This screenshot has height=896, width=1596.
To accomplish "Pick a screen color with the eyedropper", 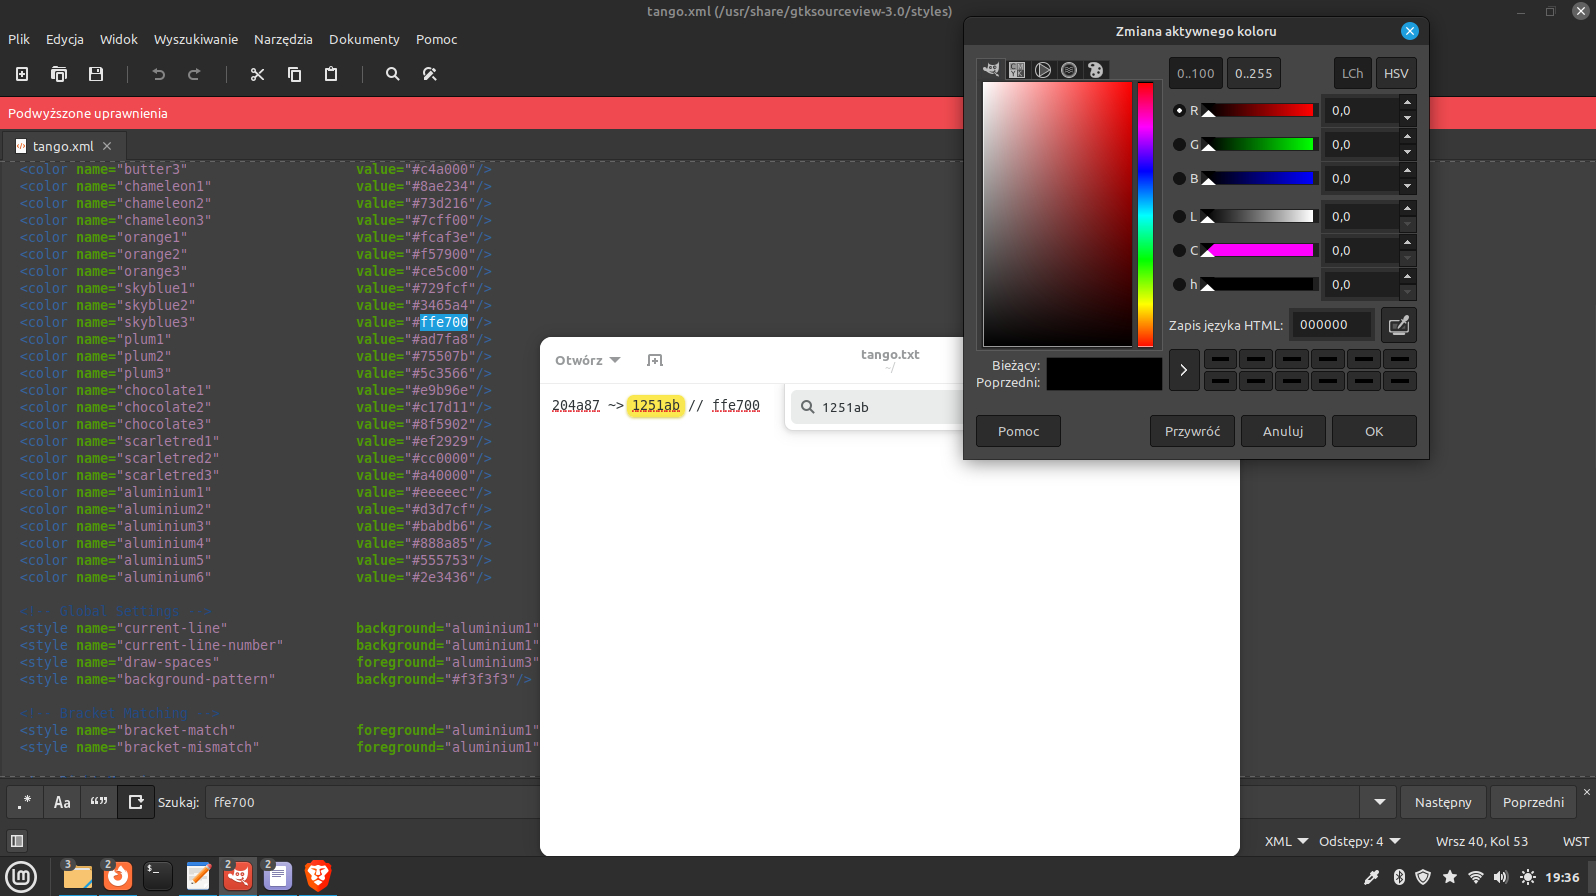I will 1398,325.
